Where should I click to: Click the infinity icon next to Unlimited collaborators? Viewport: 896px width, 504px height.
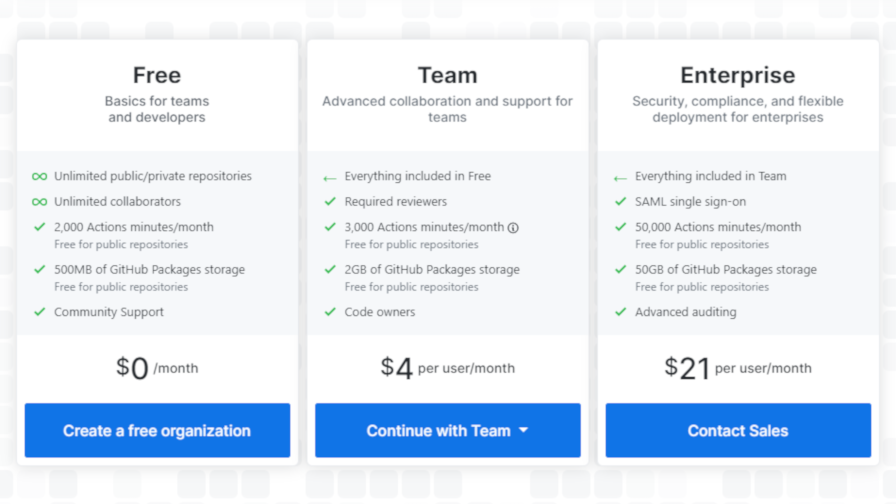click(x=39, y=202)
